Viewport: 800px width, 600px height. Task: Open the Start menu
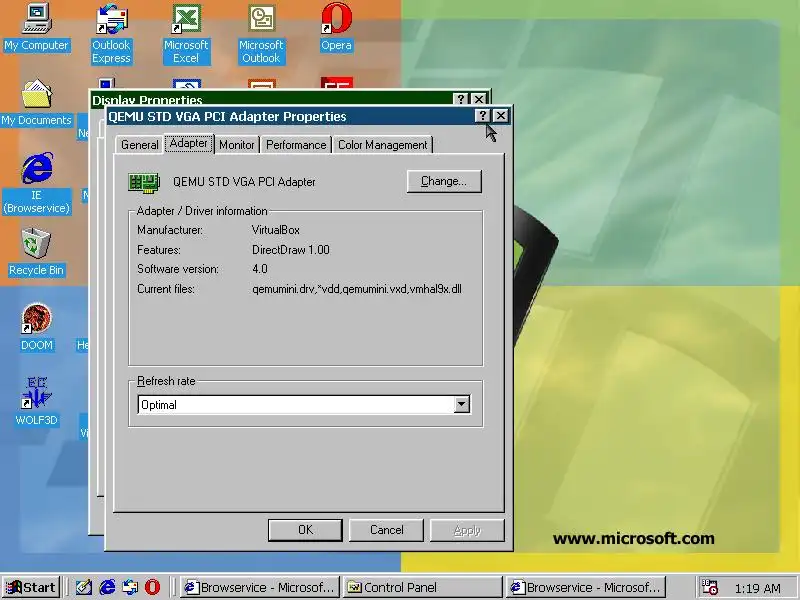(x=31, y=587)
